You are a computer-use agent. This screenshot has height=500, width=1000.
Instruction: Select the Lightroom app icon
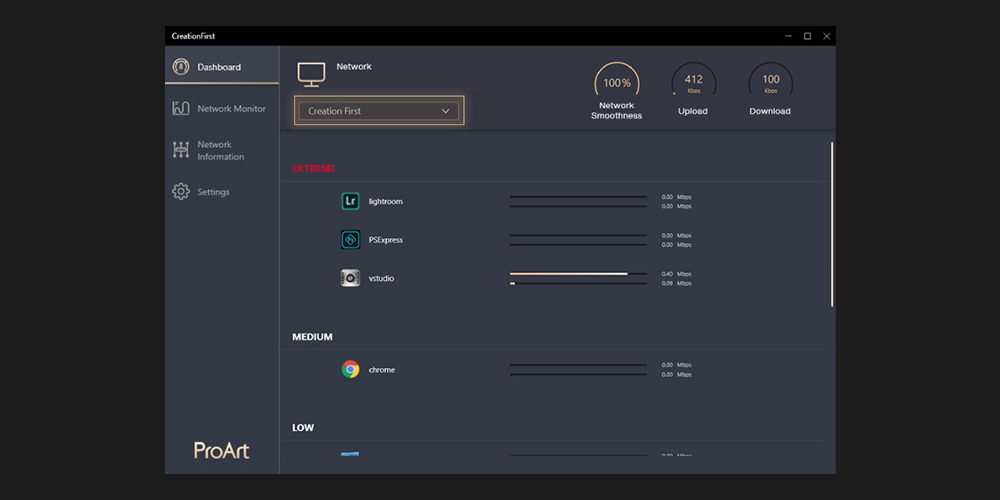(350, 201)
